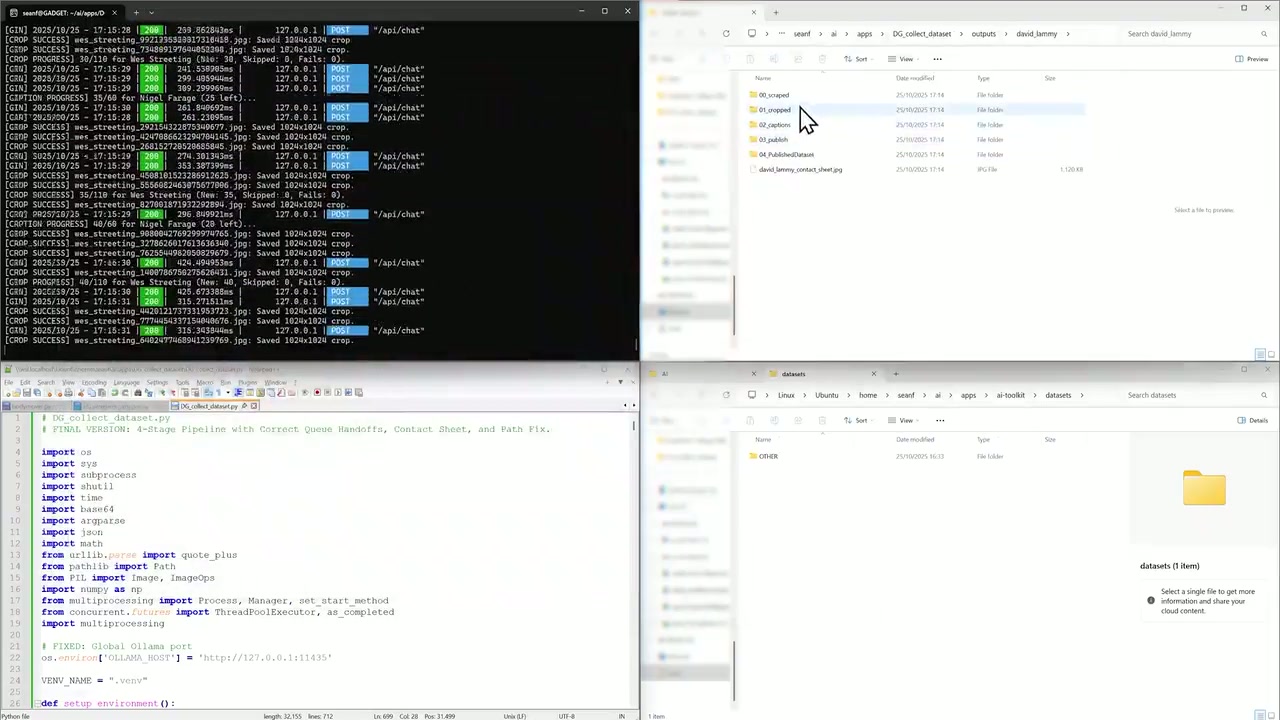Toggle the Preview pane button

pyautogui.click(x=1251, y=59)
